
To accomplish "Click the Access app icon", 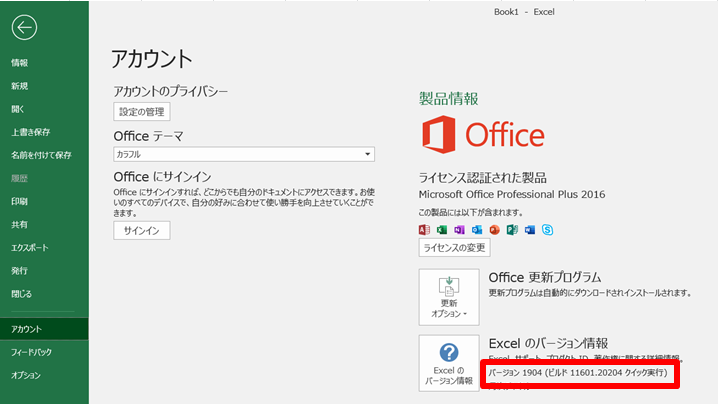I will point(424,229).
